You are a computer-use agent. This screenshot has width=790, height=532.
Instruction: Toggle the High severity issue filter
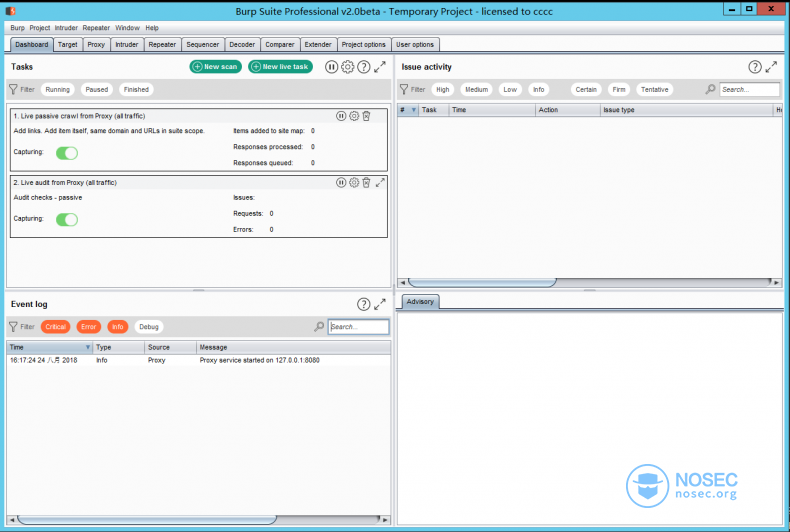tap(443, 89)
